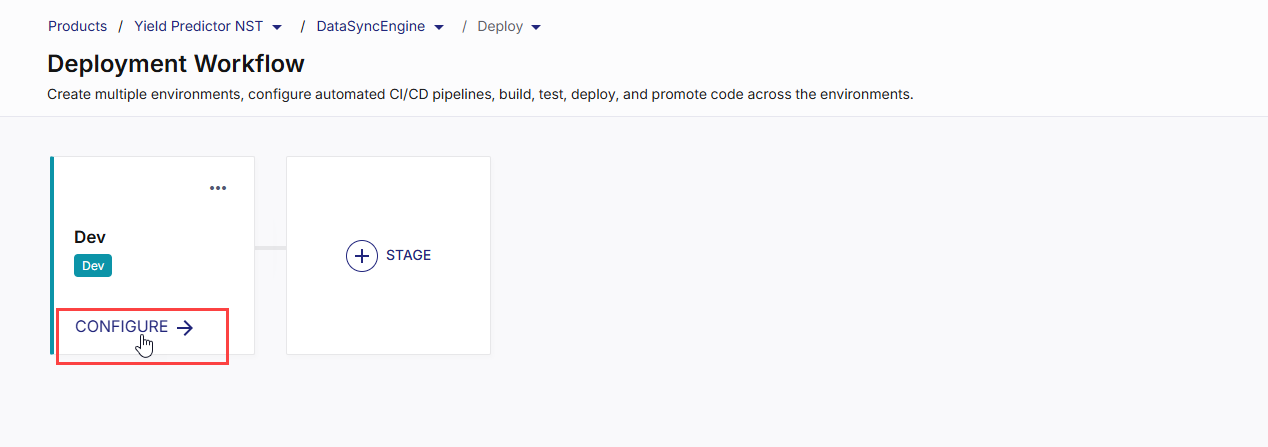Click the CONFIGURE link text
This screenshot has height=447, width=1268.
[x=121, y=327]
